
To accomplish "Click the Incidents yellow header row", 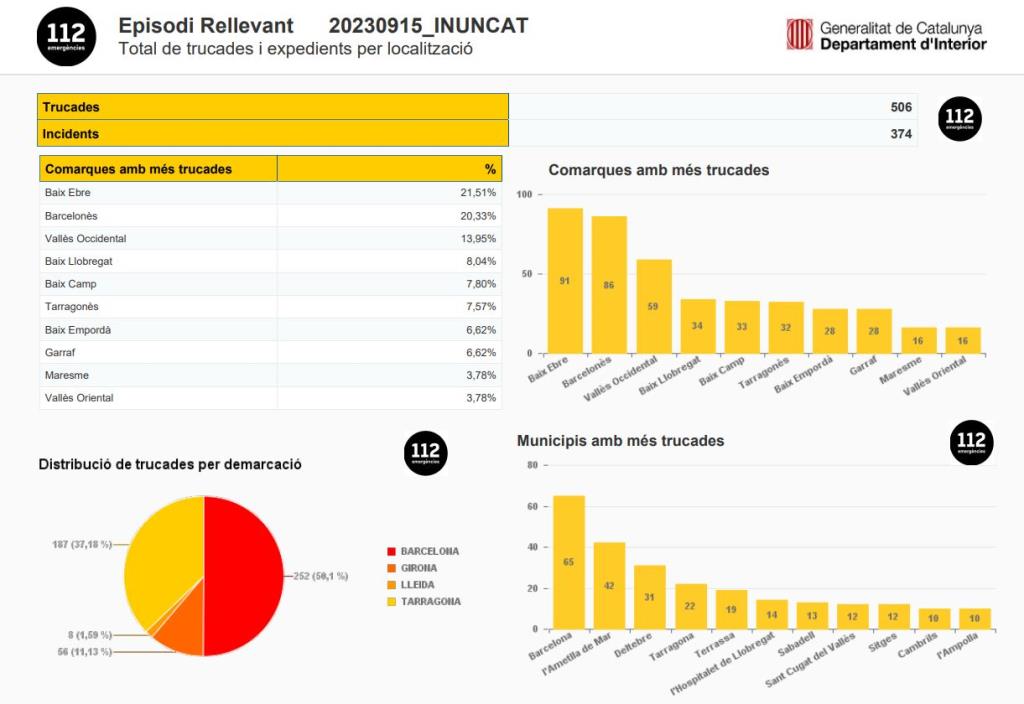I will tap(273, 134).
